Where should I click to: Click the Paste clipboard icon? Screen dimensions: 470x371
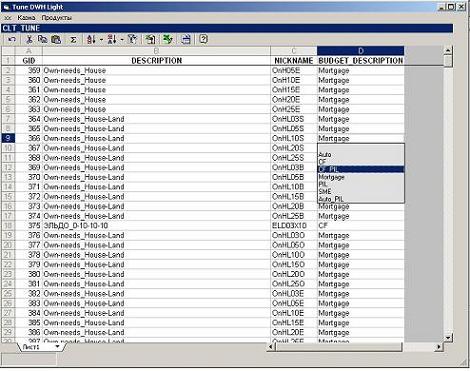point(56,40)
